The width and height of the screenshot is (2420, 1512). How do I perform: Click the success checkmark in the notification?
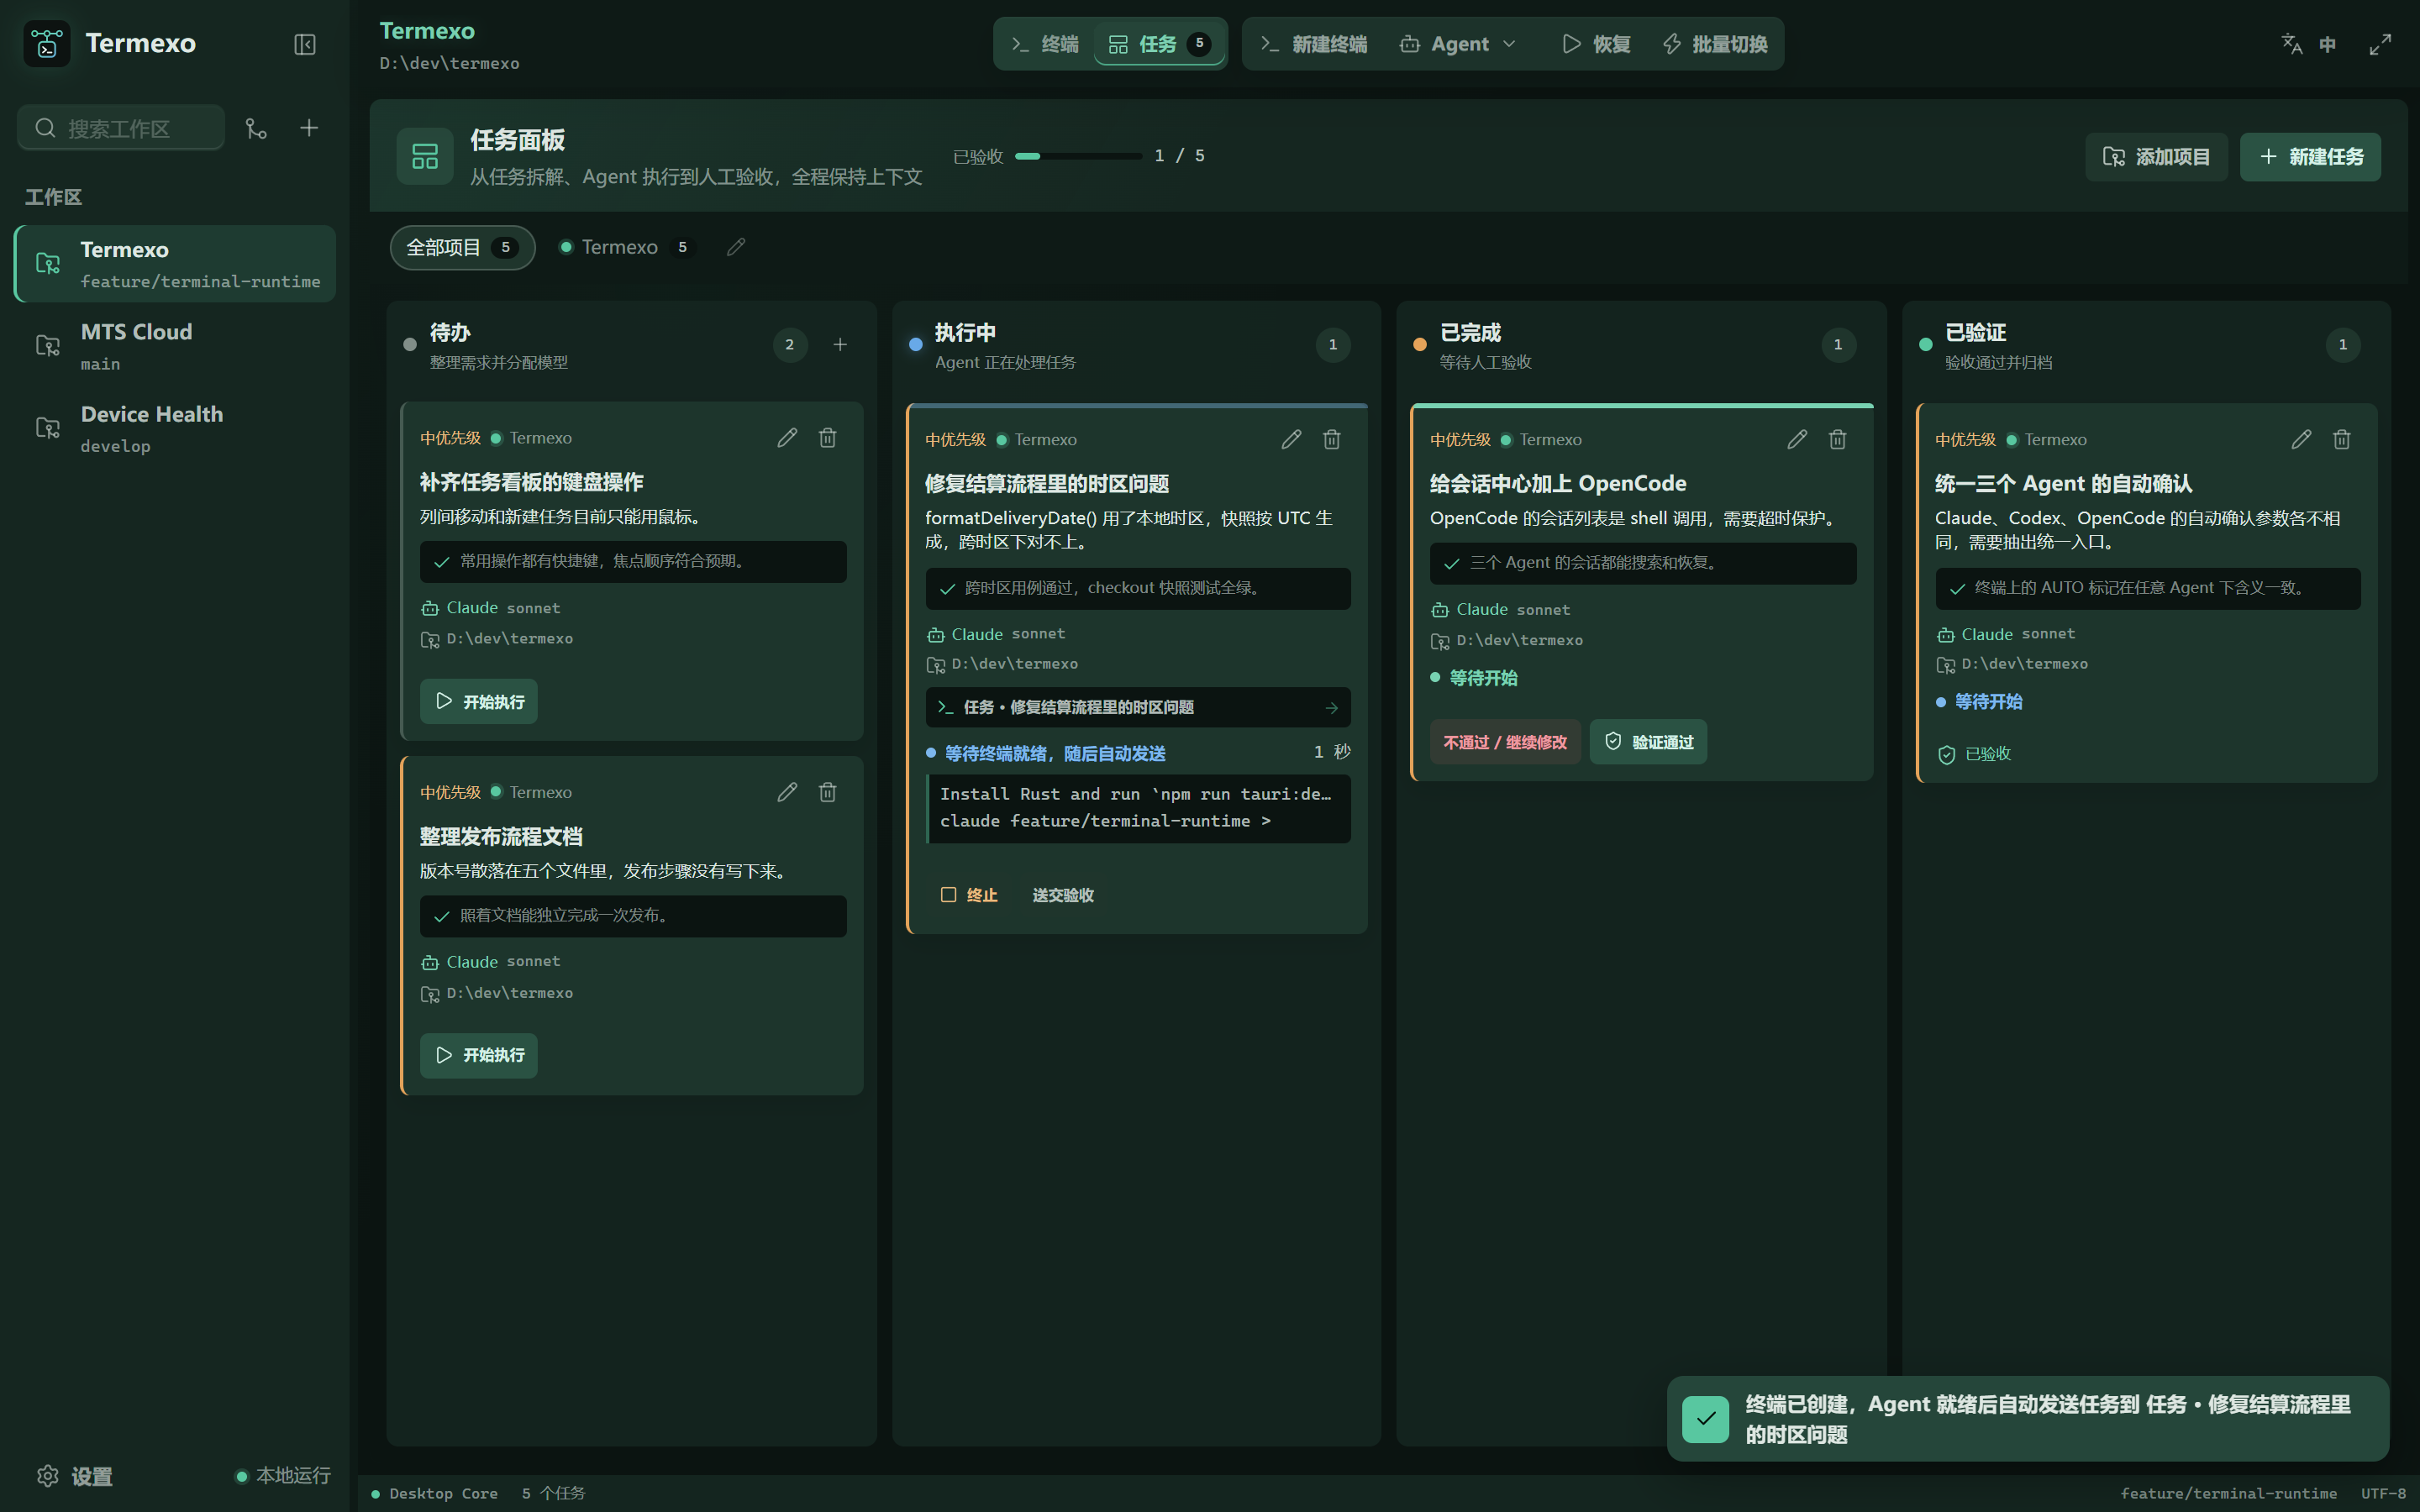[1705, 1419]
